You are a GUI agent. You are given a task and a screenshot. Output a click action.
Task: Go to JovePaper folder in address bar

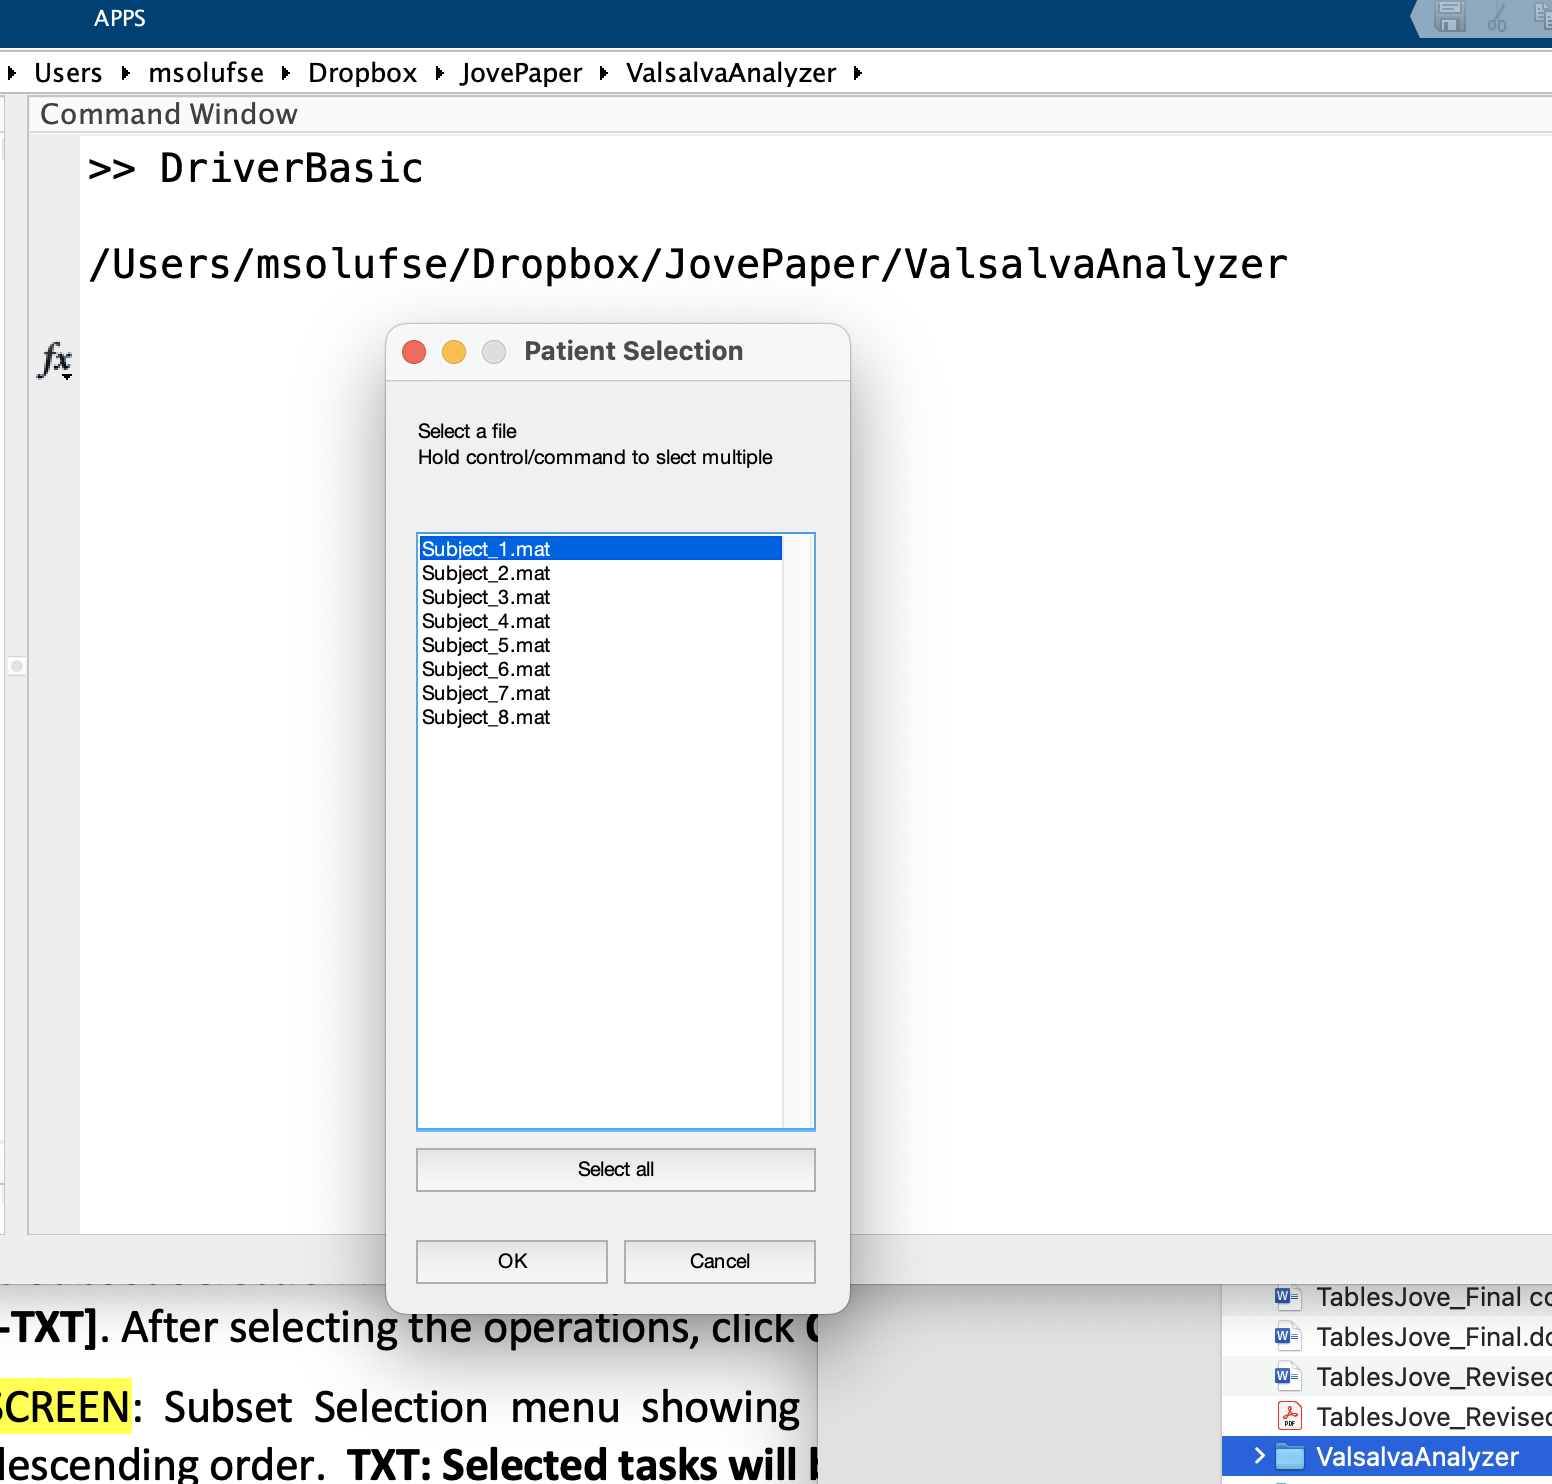point(521,73)
